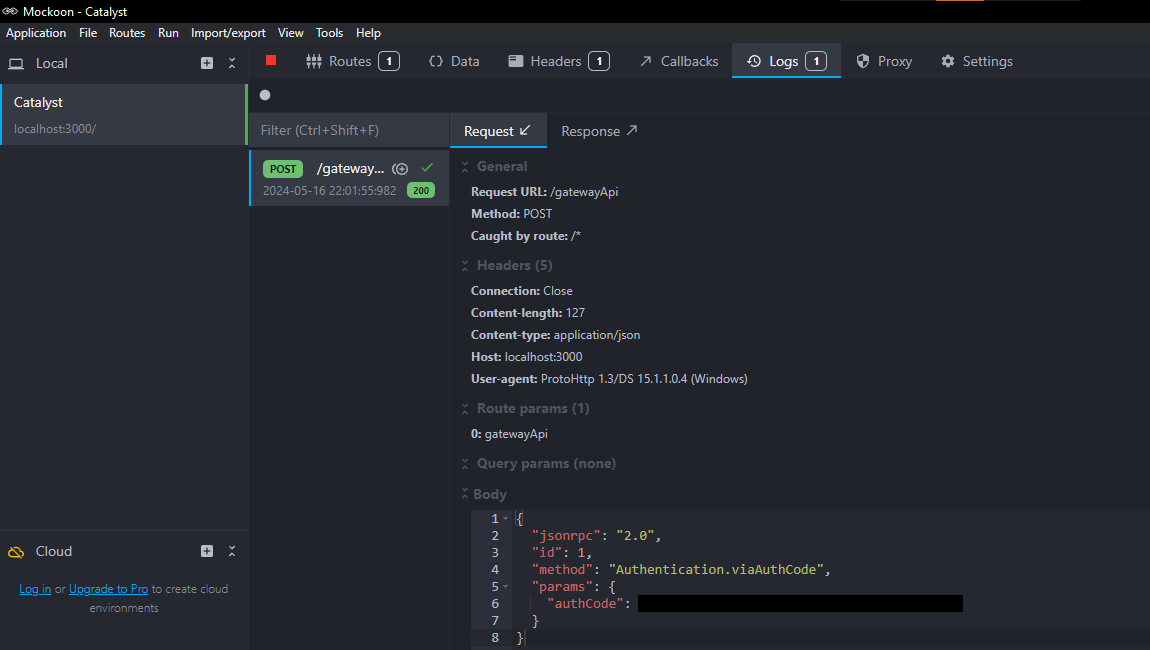The height and width of the screenshot is (650, 1150).
Task: Click the Callbacks arrow icon
Action: click(645, 61)
